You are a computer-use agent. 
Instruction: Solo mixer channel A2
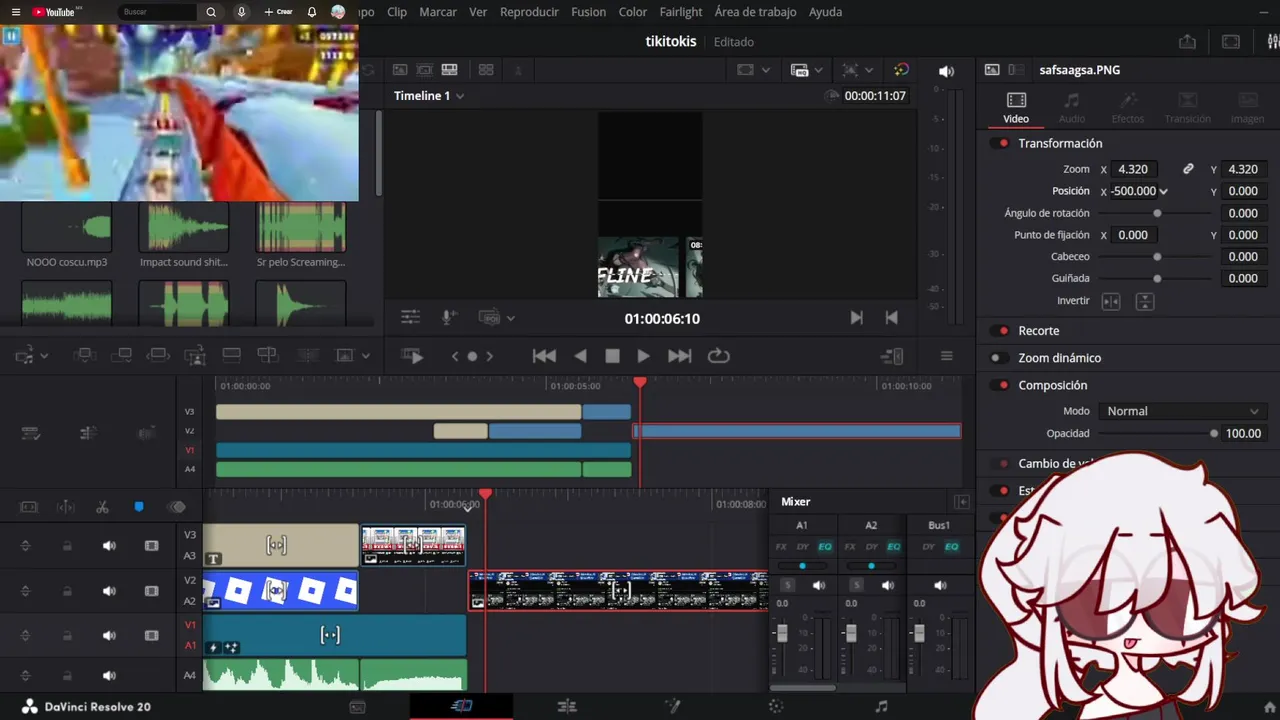pyautogui.click(x=856, y=585)
